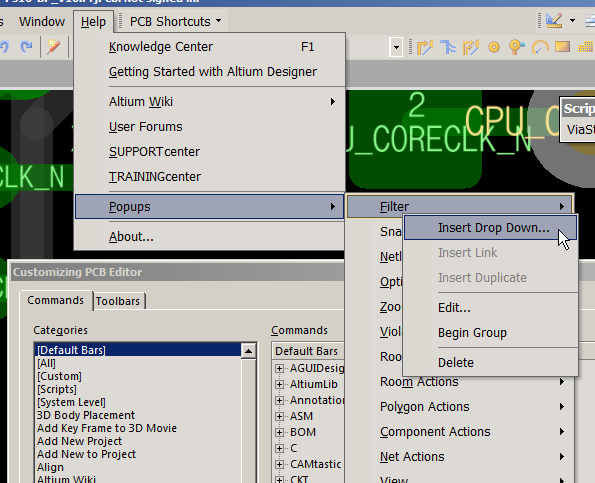The width and height of the screenshot is (595, 483).
Task: Open the Altium Wiki submenu
Action: coord(210,102)
